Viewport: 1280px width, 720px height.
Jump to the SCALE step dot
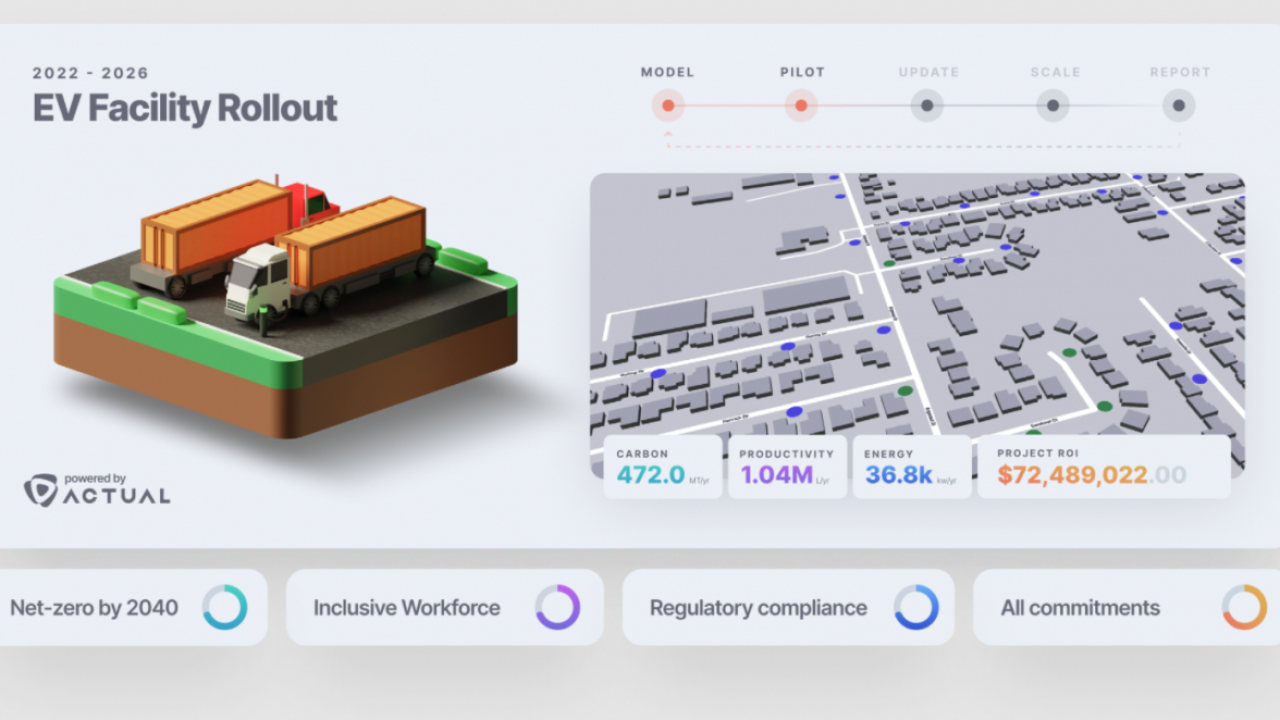coord(1053,105)
